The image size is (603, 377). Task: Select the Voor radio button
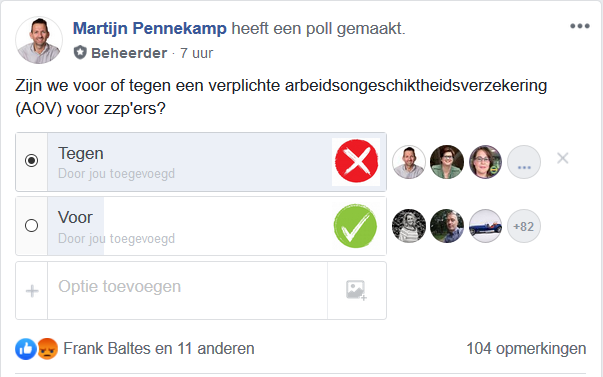point(31,225)
